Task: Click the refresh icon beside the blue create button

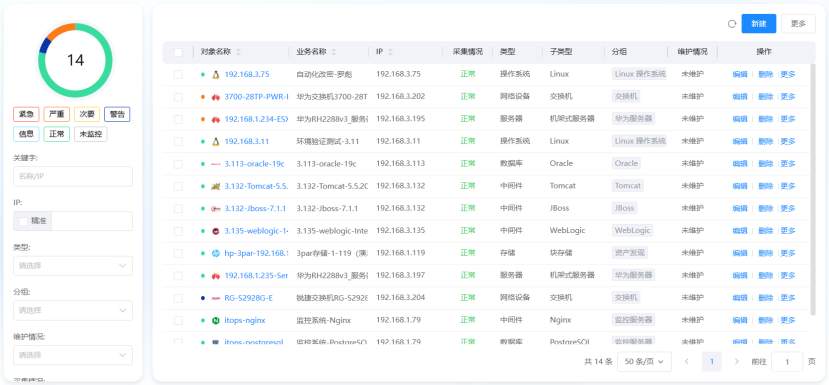Action: 732,24
